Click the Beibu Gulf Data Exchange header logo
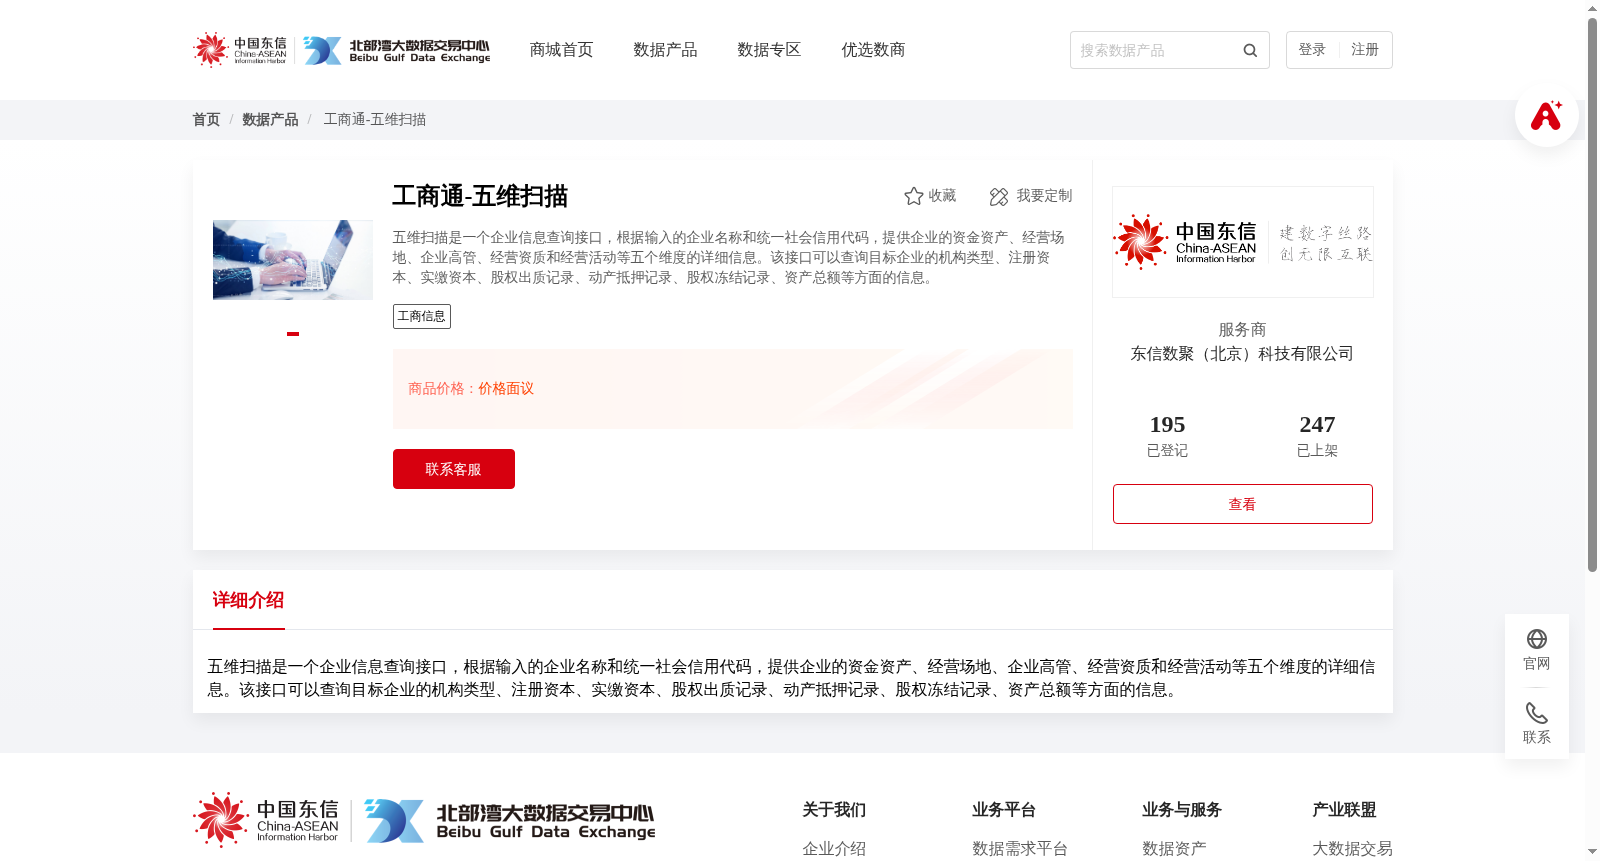Image resolution: width=1600 pixels, height=861 pixels. 397,51
